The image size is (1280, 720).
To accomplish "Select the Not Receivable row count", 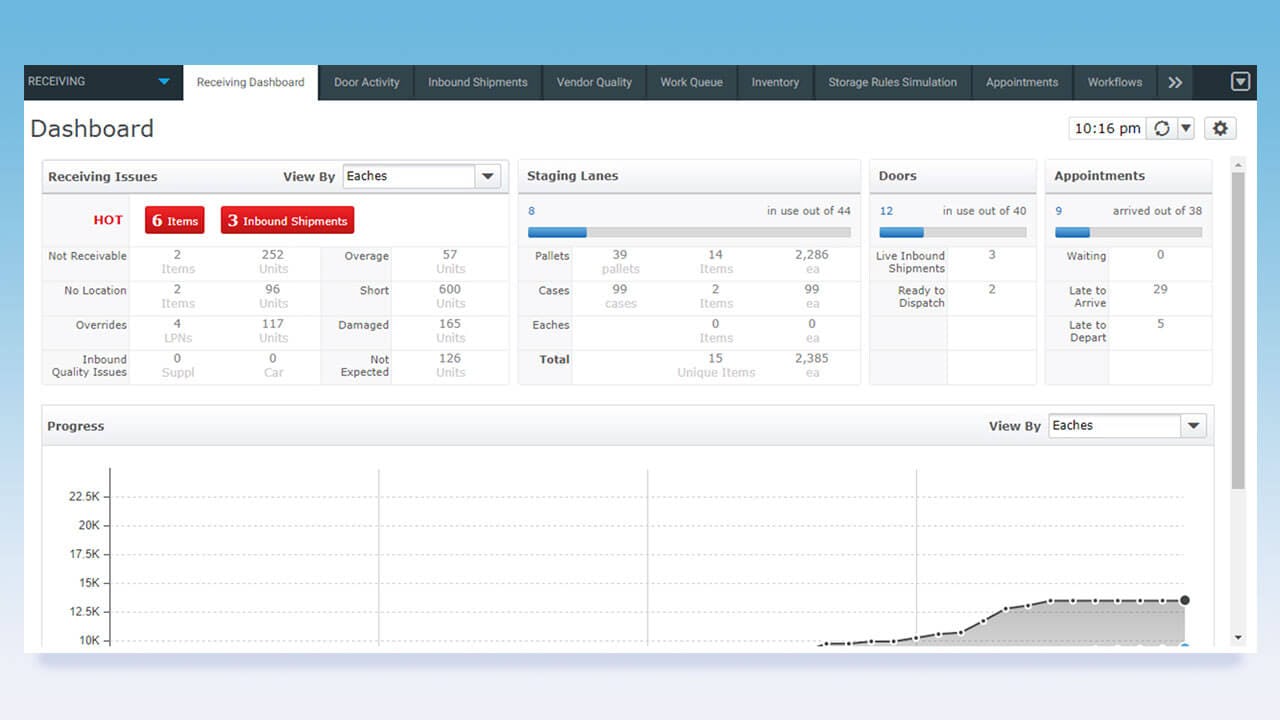I will tap(177, 262).
